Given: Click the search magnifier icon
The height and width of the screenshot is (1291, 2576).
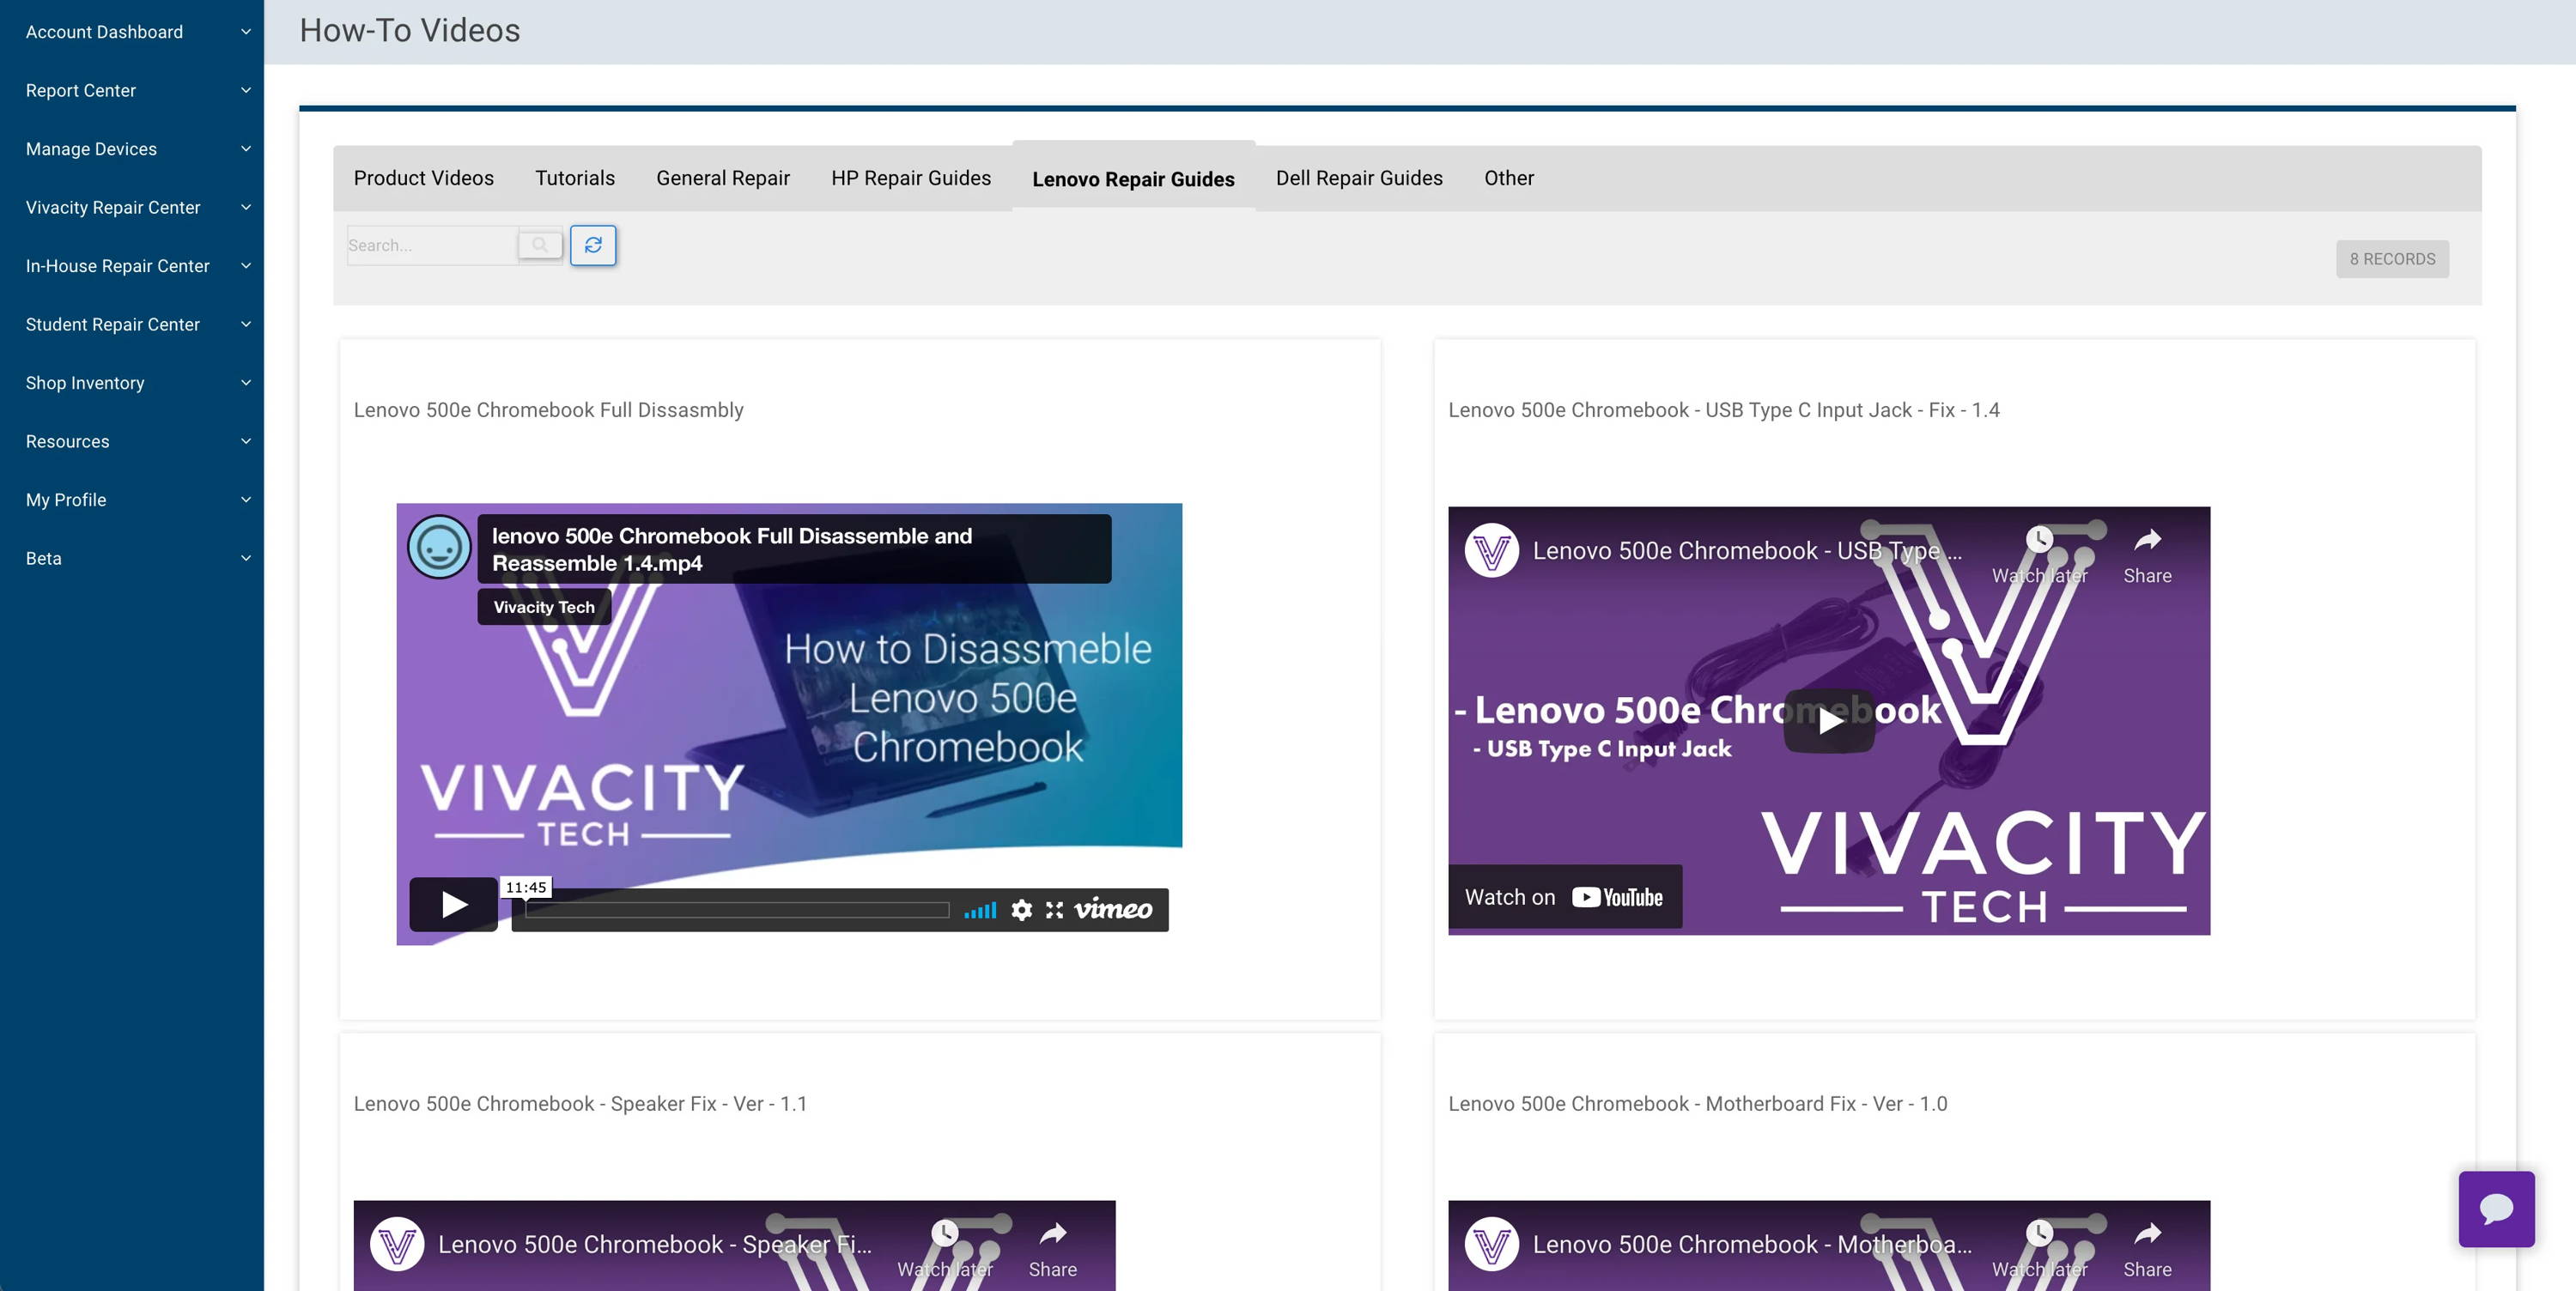Looking at the screenshot, I should pos(540,245).
